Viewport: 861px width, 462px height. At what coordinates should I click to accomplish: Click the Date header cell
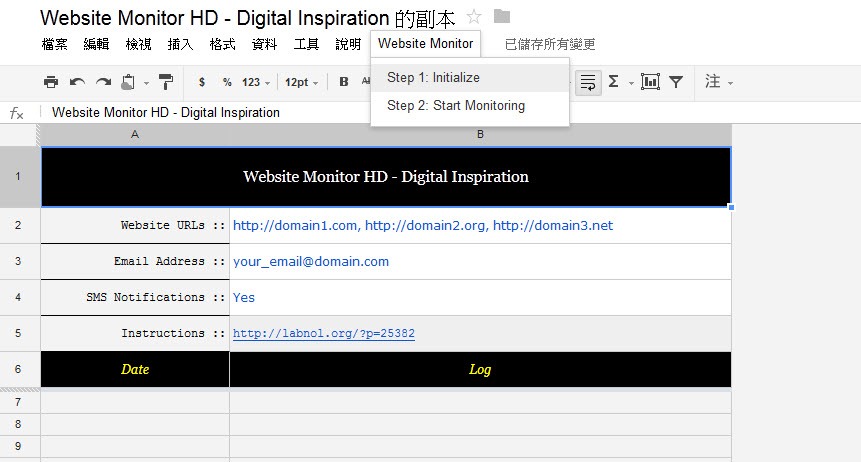click(x=135, y=369)
